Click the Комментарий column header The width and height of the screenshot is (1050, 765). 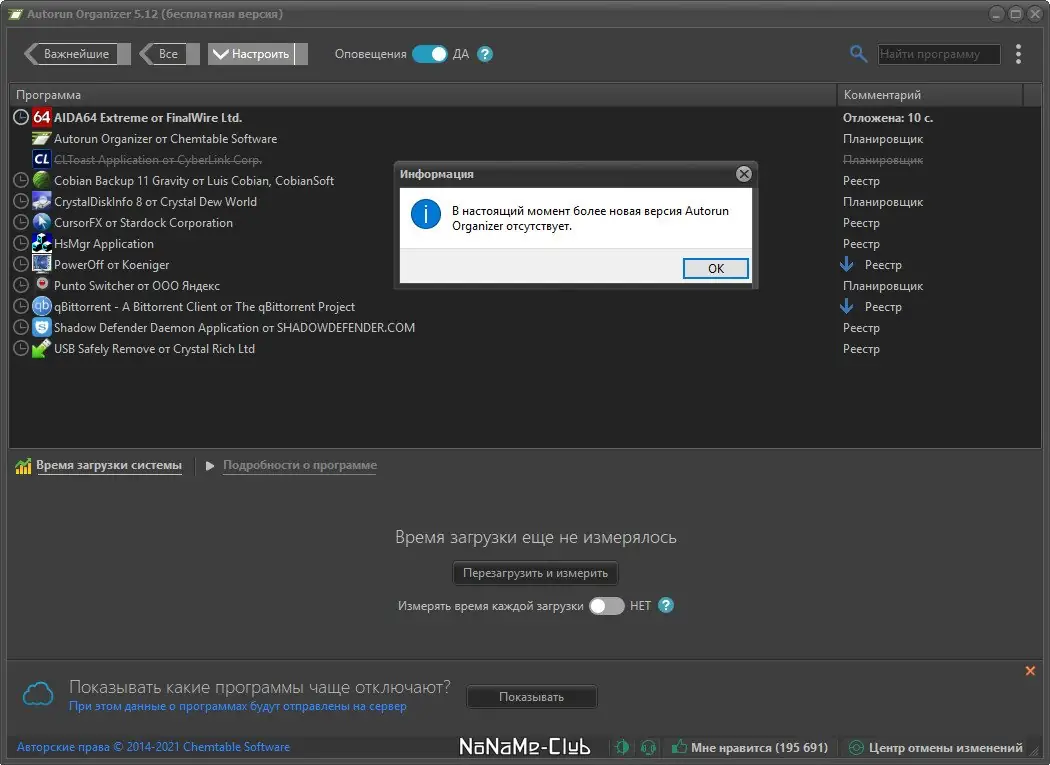930,95
